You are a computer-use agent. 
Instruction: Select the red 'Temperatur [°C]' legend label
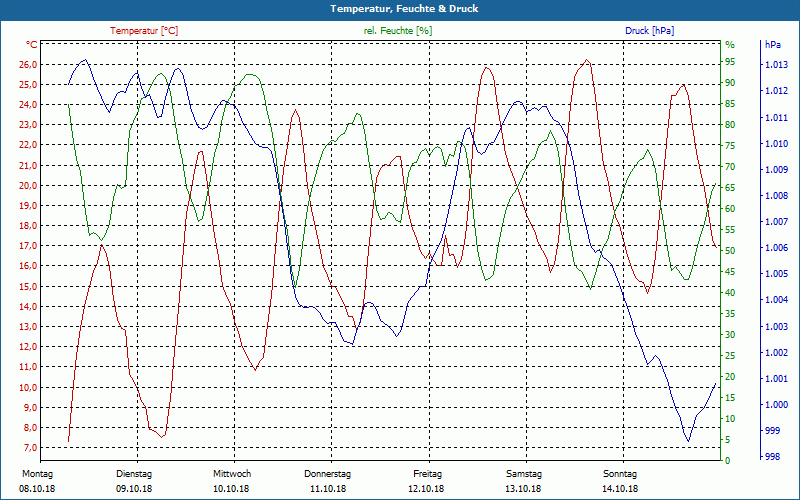(x=144, y=31)
